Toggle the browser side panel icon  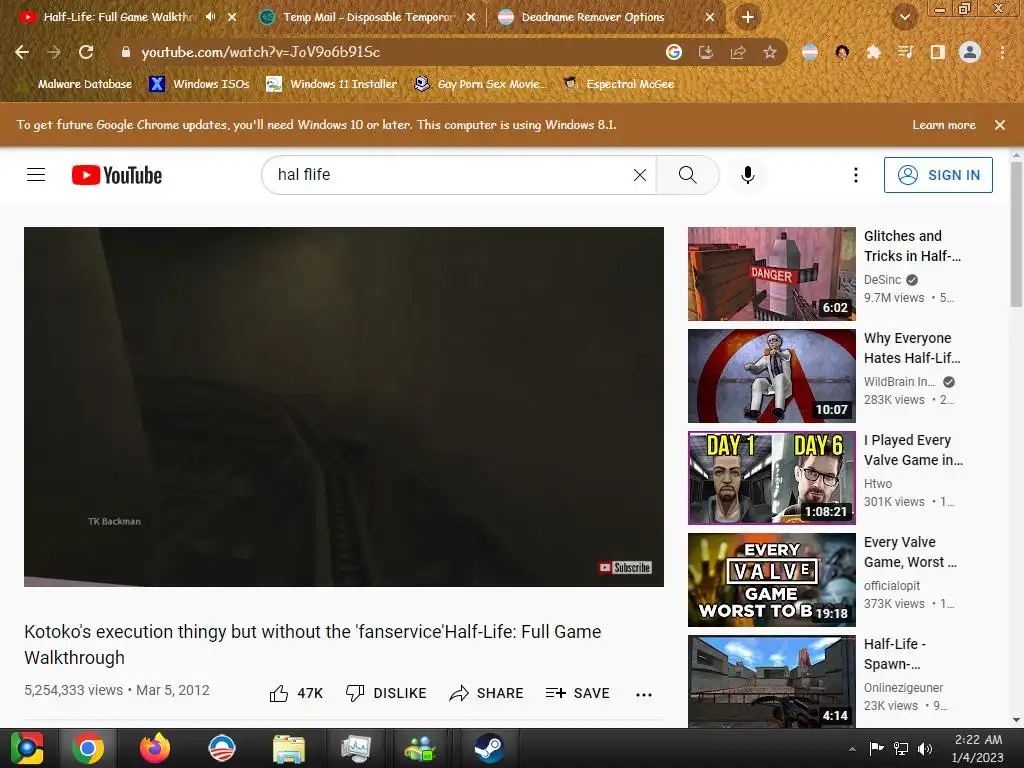click(938, 52)
